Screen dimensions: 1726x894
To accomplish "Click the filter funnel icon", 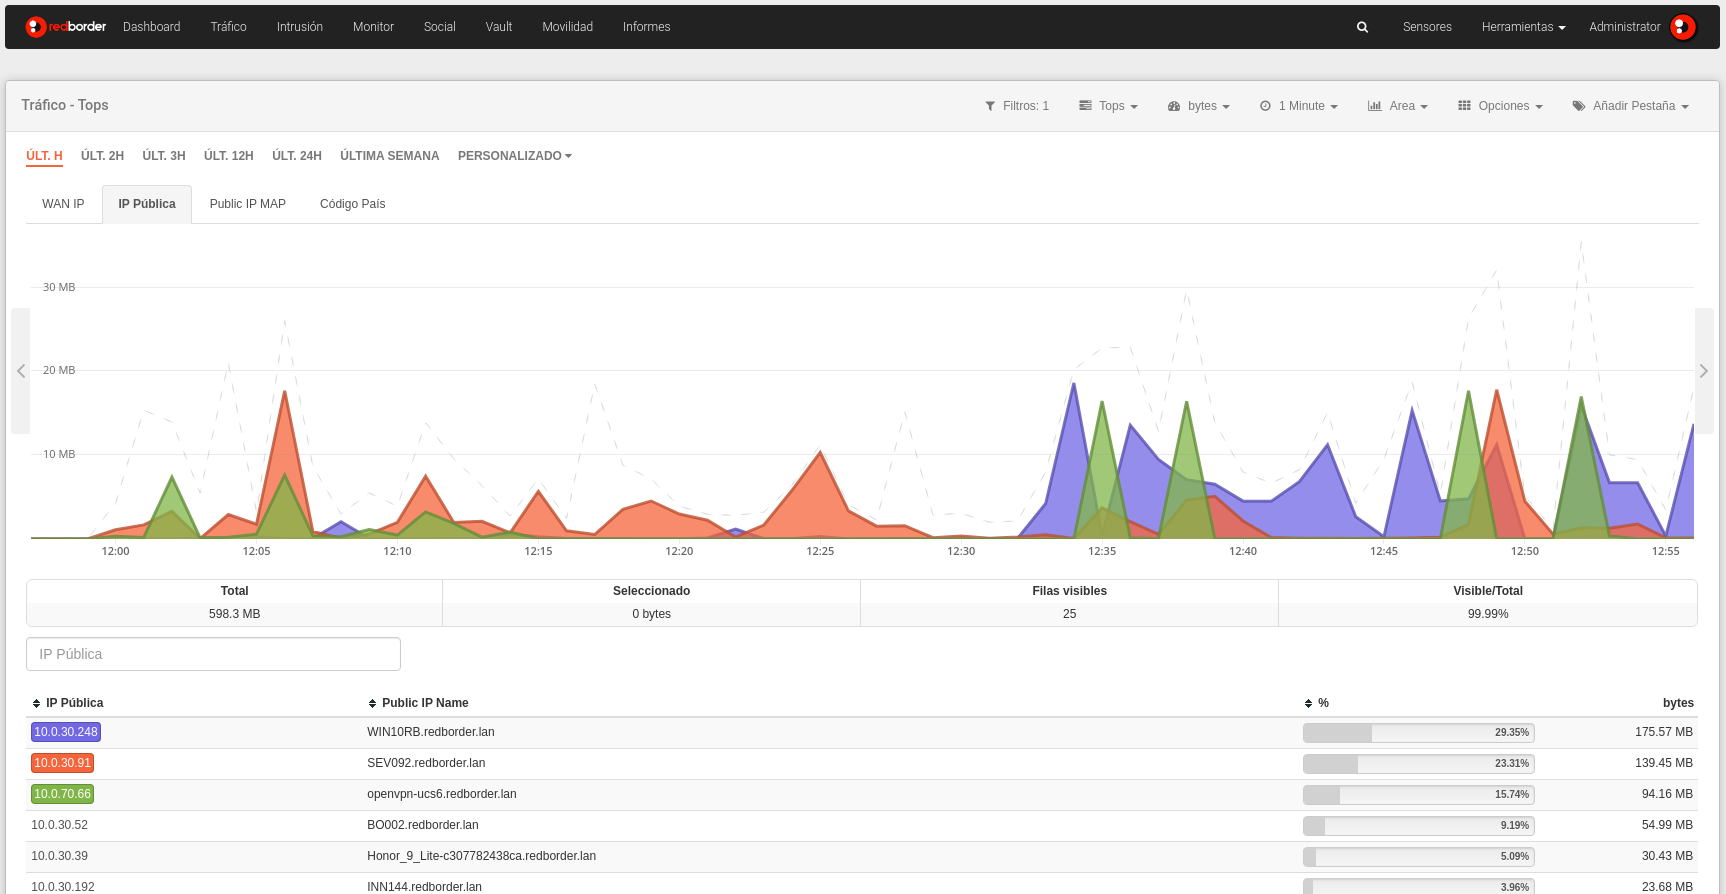I will (990, 106).
